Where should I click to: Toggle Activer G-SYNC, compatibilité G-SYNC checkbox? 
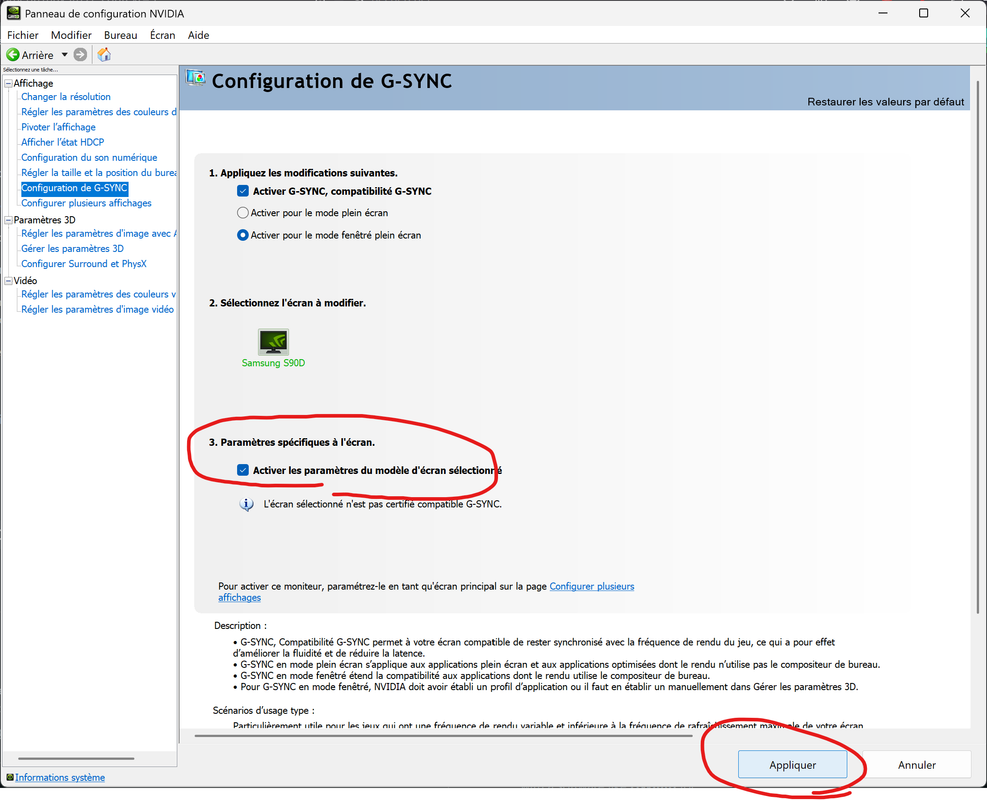pos(243,191)
